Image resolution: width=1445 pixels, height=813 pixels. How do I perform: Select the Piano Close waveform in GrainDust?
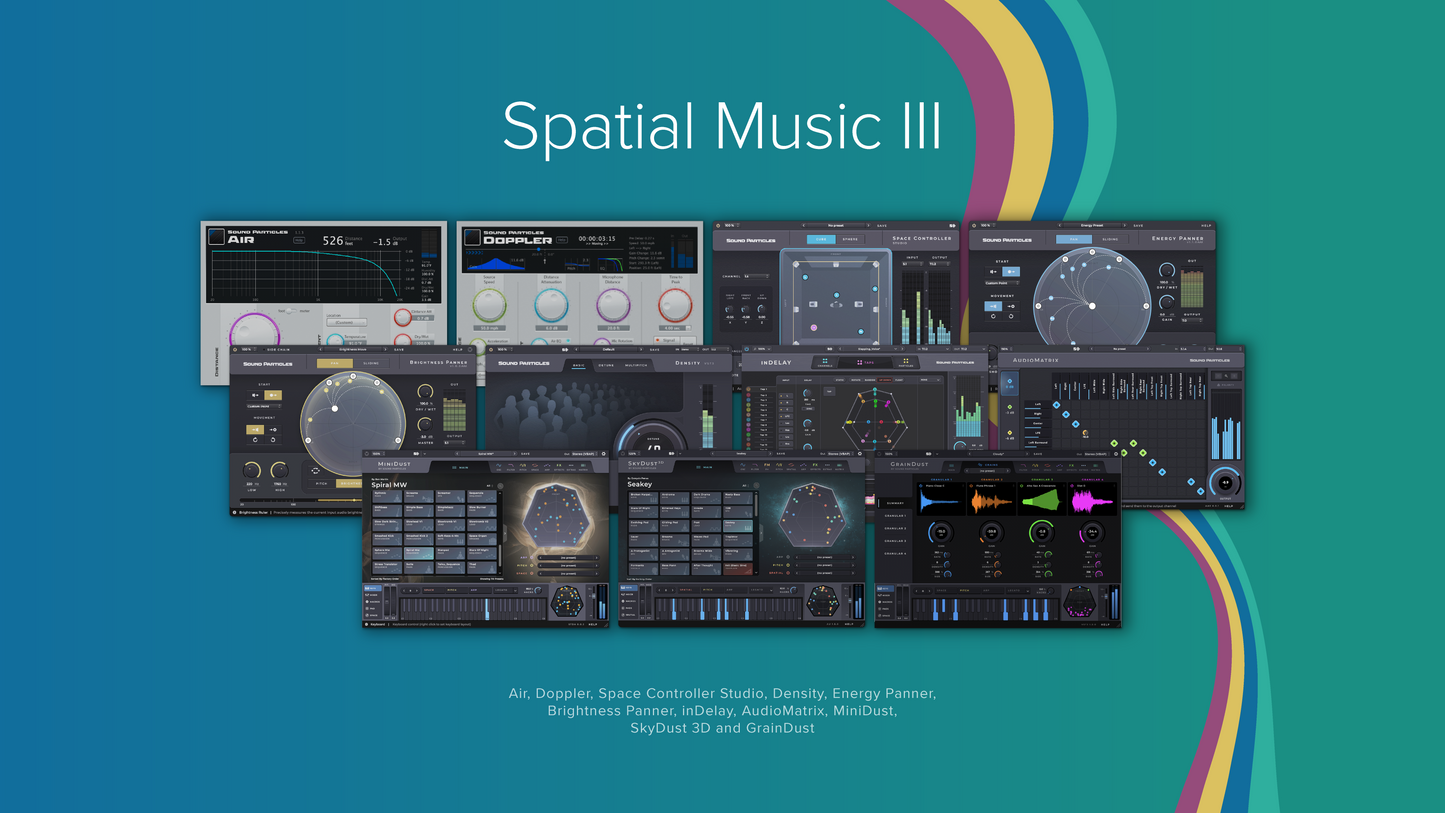click(x=941, y=500)
